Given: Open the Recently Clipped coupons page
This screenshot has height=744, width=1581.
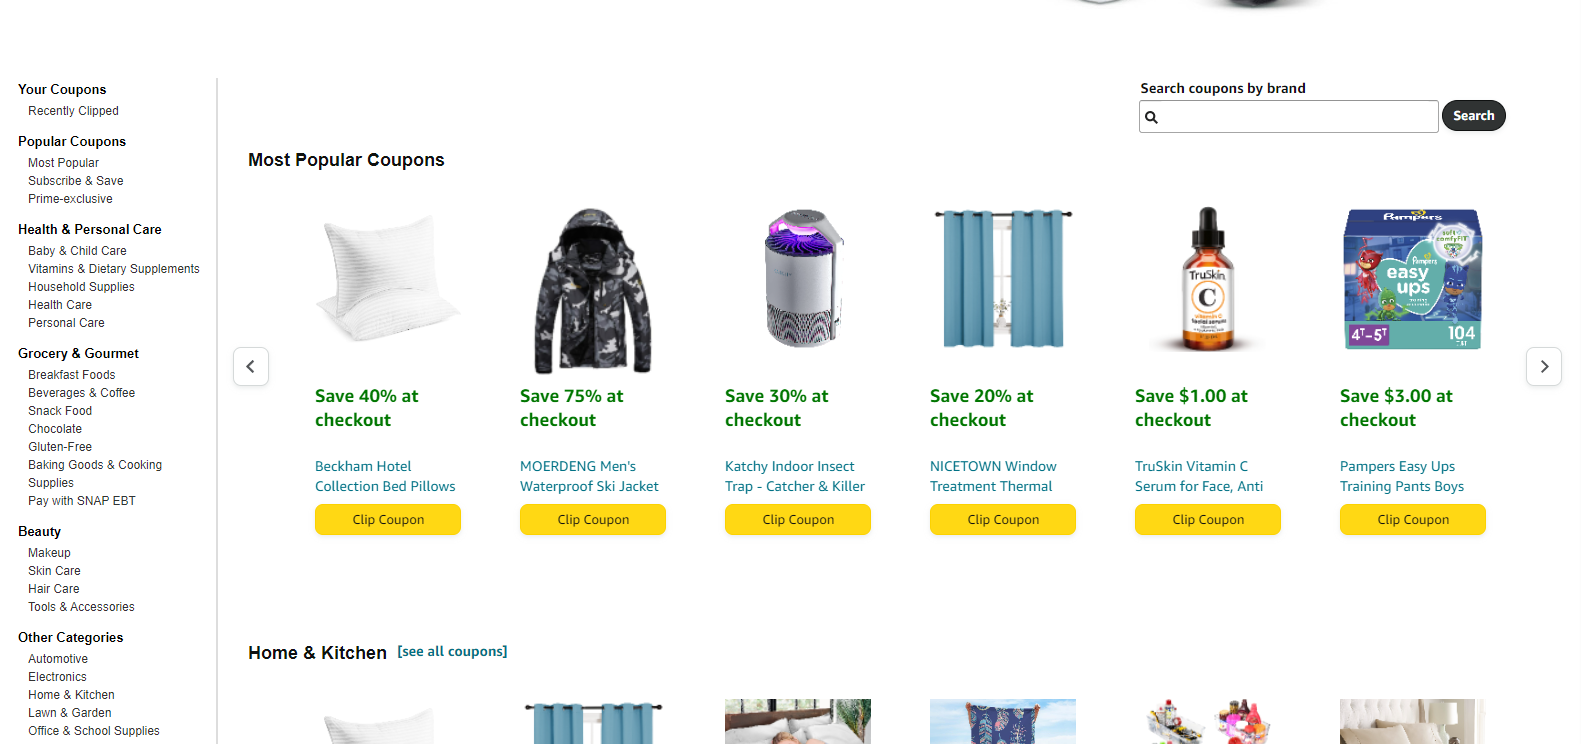Looking at the screenshot, I should pyautogui.click(x=72, y=110).
